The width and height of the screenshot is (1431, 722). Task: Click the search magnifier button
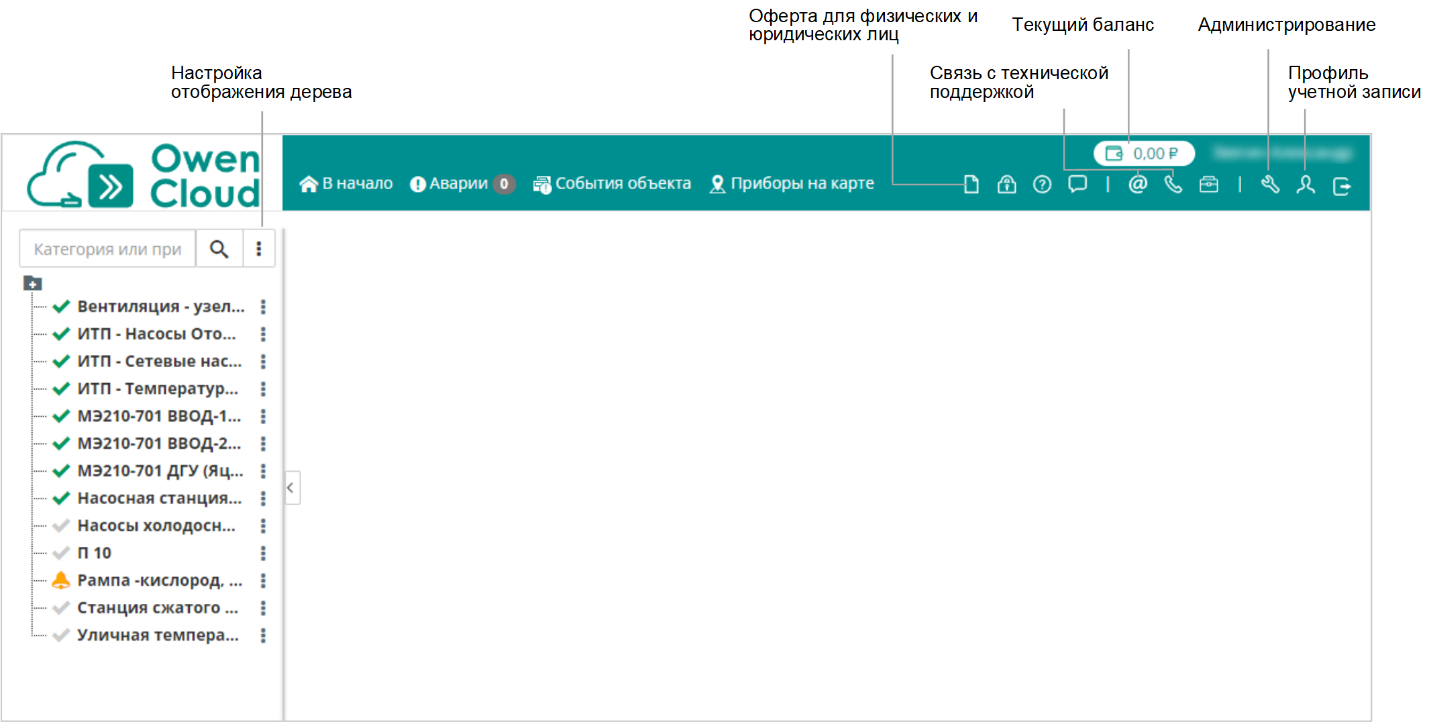219,249
